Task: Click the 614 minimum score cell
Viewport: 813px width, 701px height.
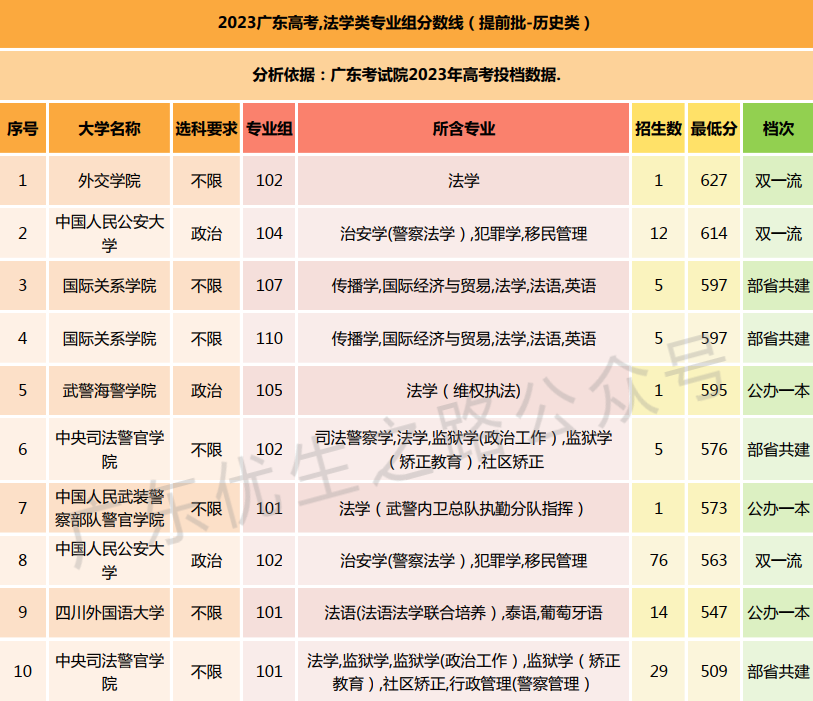Action: tap(714, 233)
